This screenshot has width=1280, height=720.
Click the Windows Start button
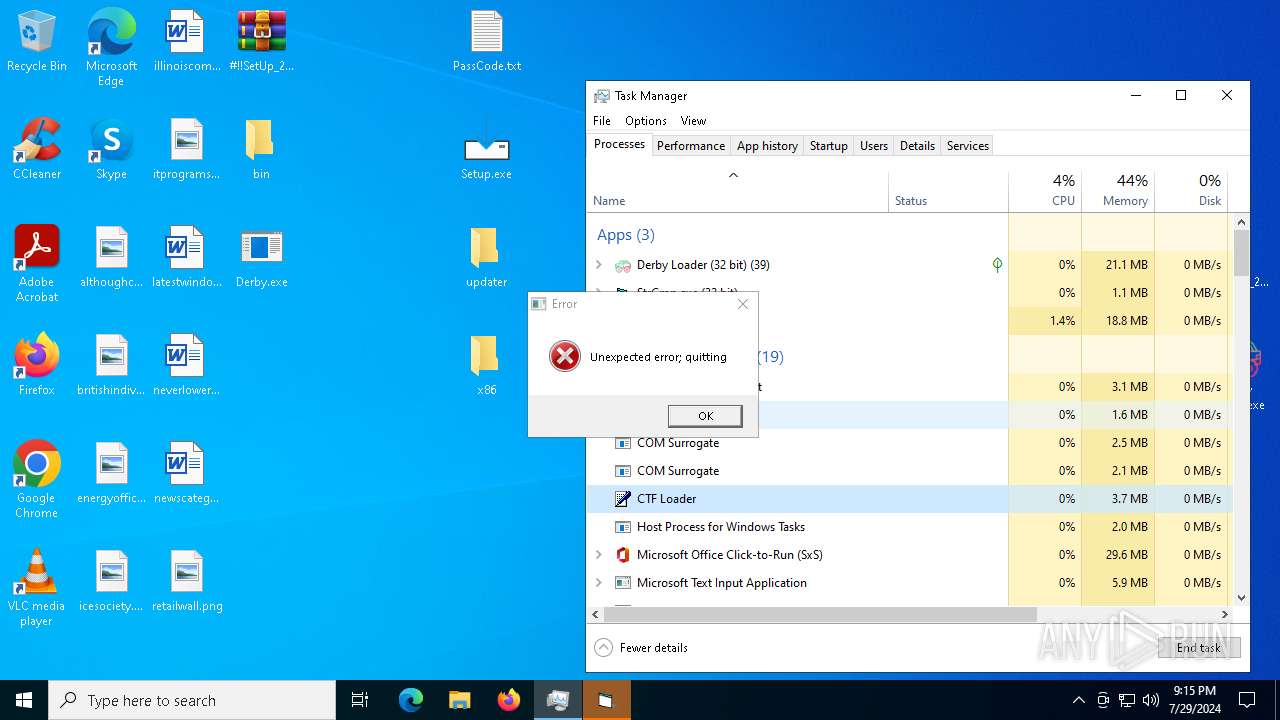tap(24, 700)
